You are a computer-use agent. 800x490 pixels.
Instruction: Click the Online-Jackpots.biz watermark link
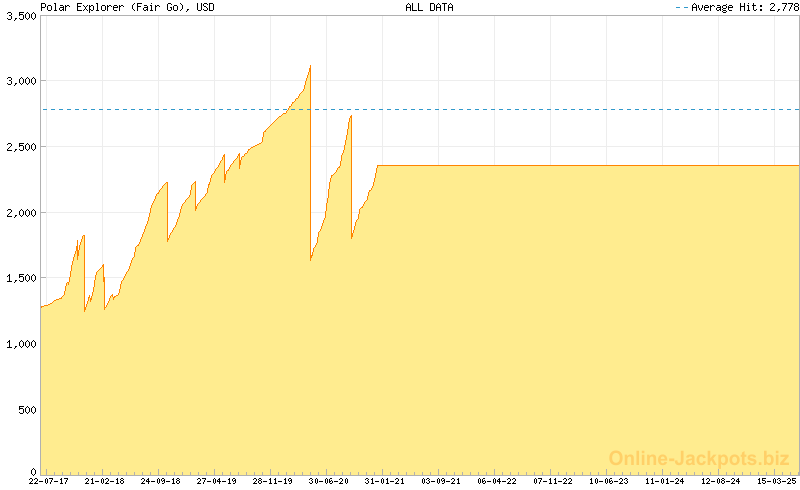(x=699, y=458)
